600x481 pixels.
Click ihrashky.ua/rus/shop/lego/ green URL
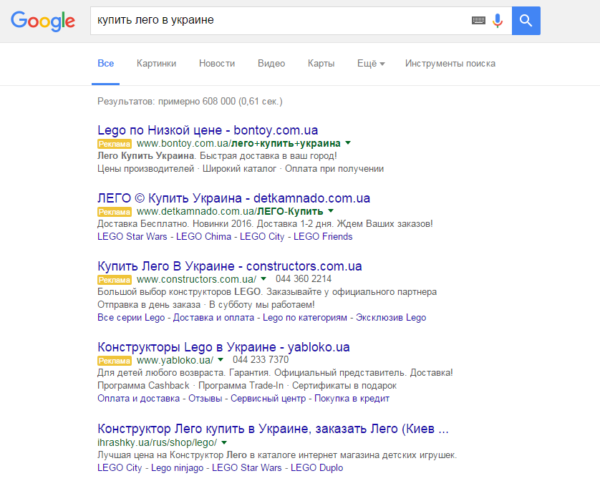click(157, 443)
